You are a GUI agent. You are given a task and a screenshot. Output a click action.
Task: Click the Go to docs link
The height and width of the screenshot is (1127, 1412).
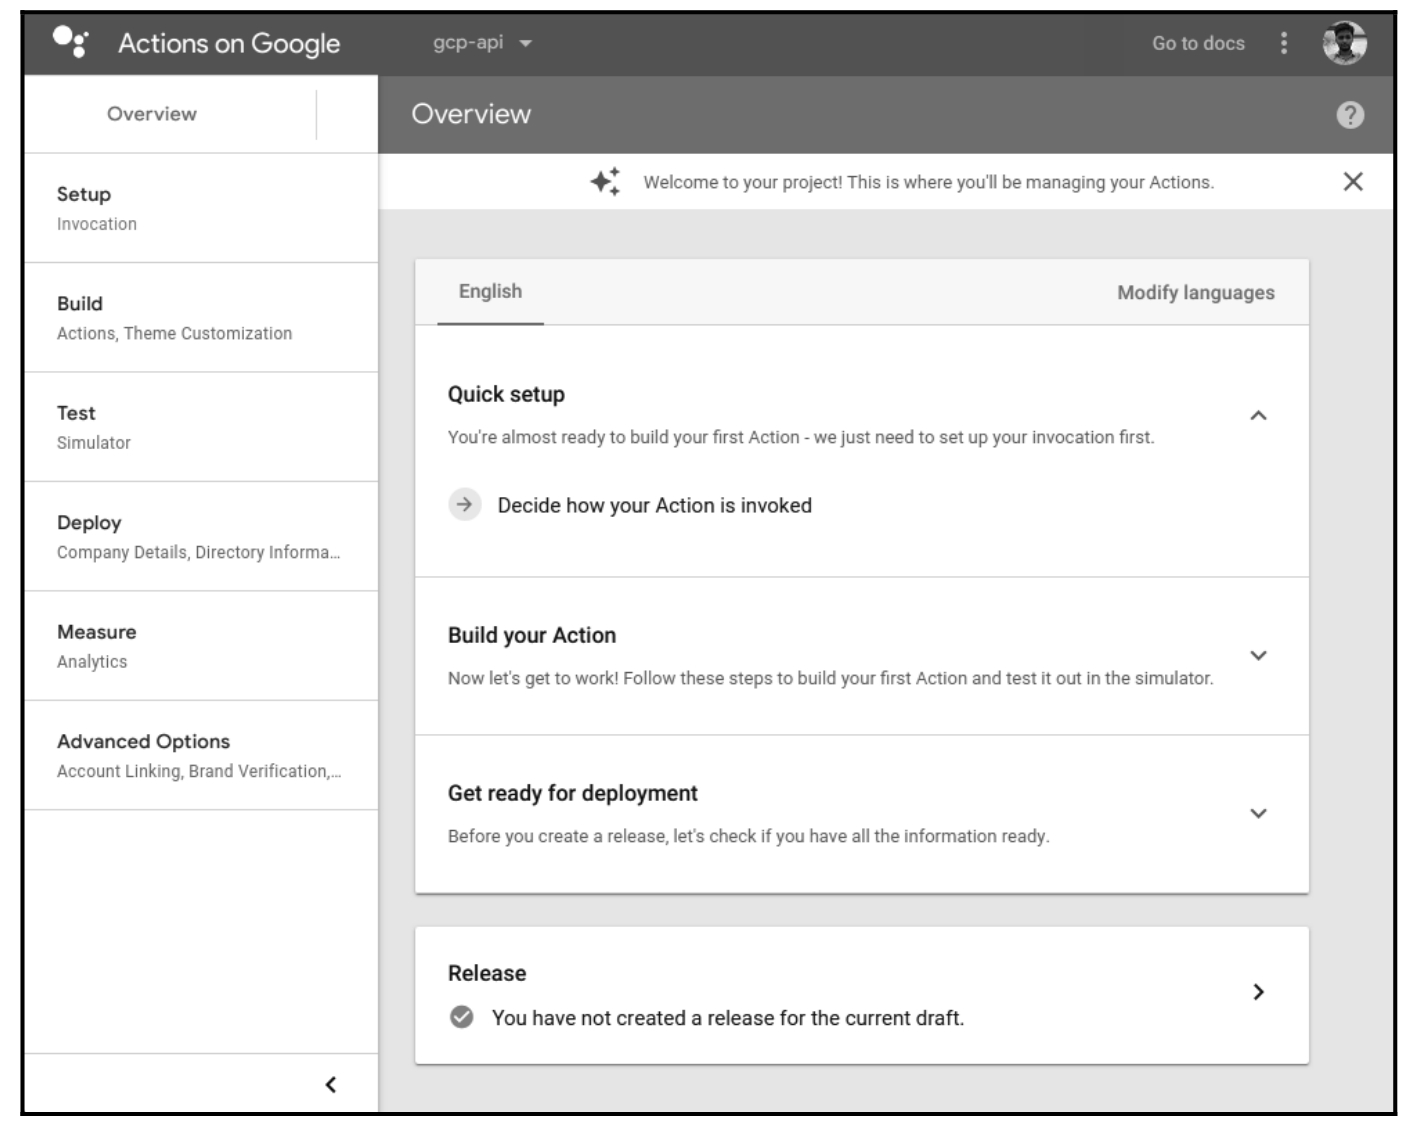1198,43
